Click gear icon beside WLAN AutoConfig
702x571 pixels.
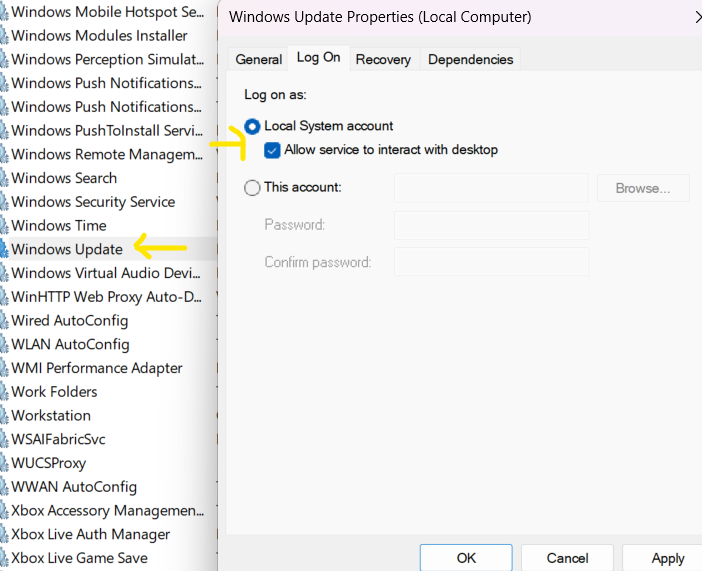click(4, 344)
